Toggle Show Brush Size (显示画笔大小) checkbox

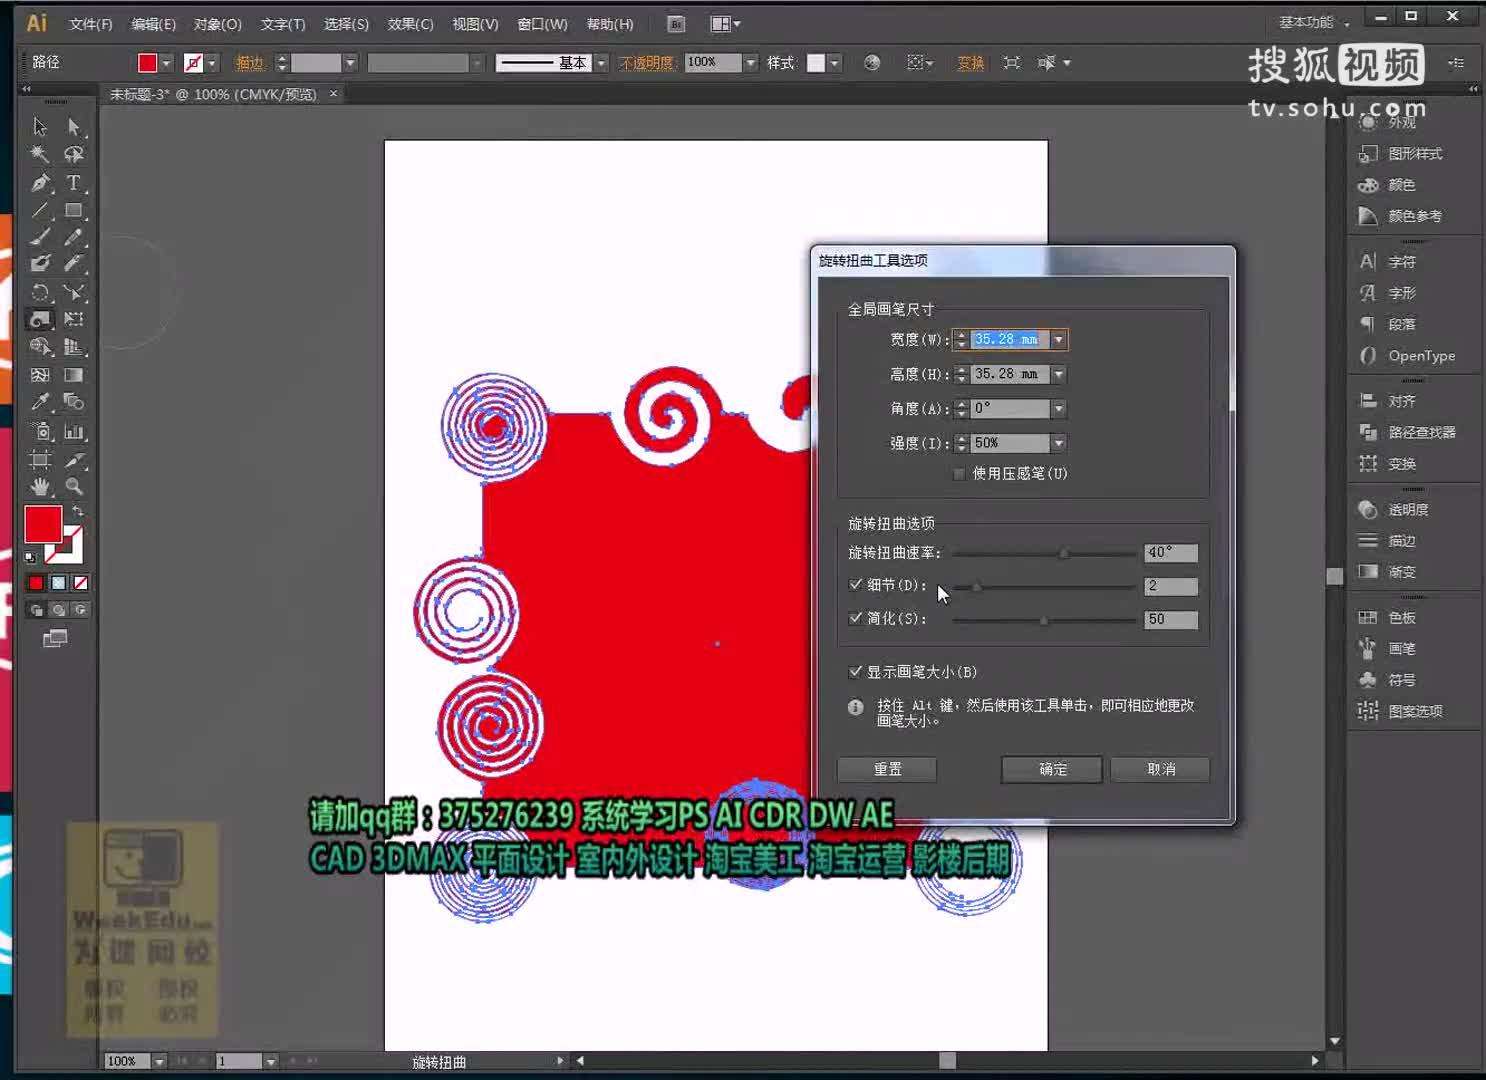pos(855,672)
